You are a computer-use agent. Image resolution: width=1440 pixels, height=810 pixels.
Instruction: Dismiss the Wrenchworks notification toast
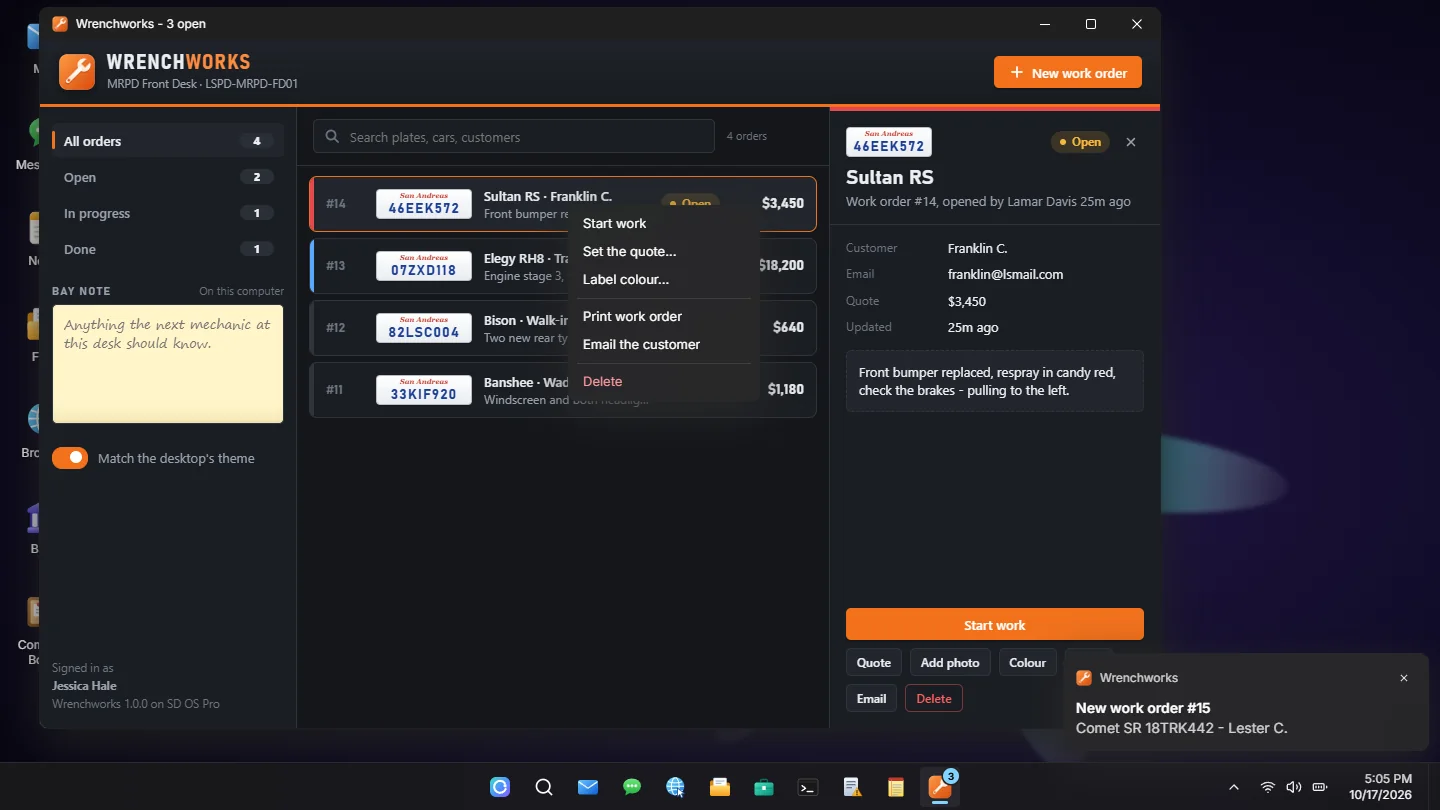pyautogui.click(x=1404, y=678)
